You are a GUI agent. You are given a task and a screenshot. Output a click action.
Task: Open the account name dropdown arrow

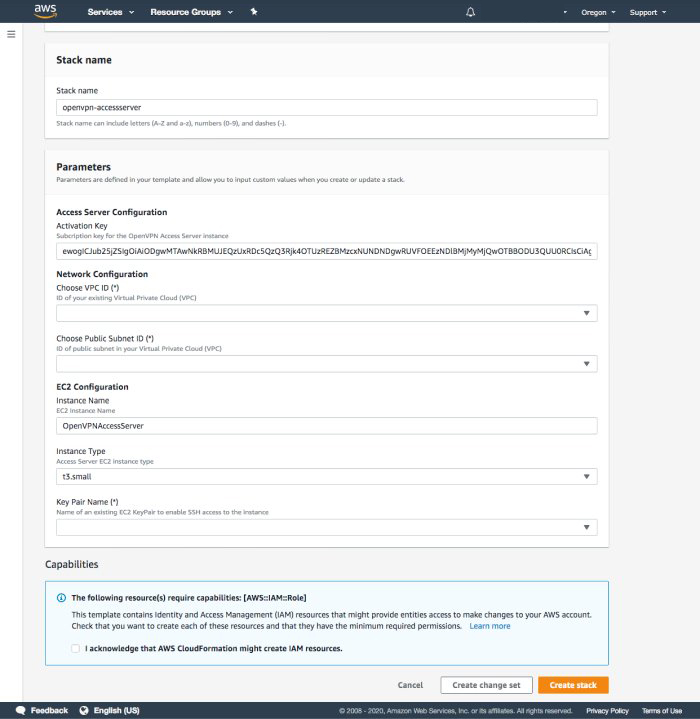565,12
